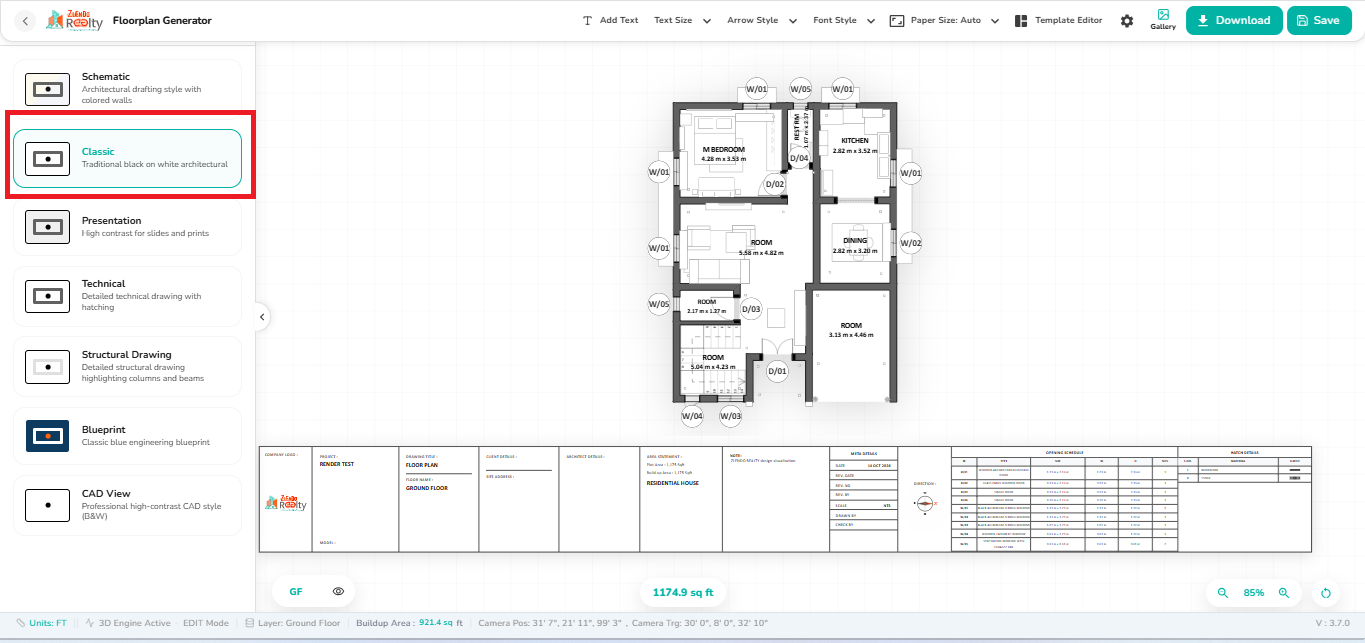Click the 3D Engine Active status
This screenshot has height=643, width=1365.
[x=126, y=623]
